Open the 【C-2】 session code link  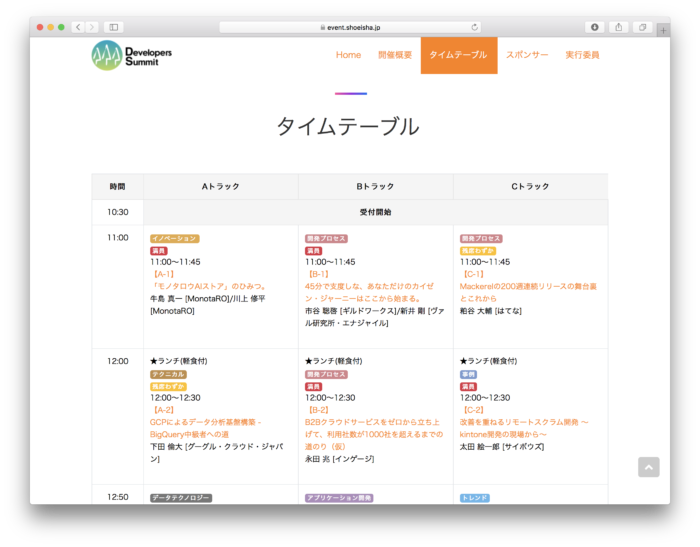tap(473, 410)
